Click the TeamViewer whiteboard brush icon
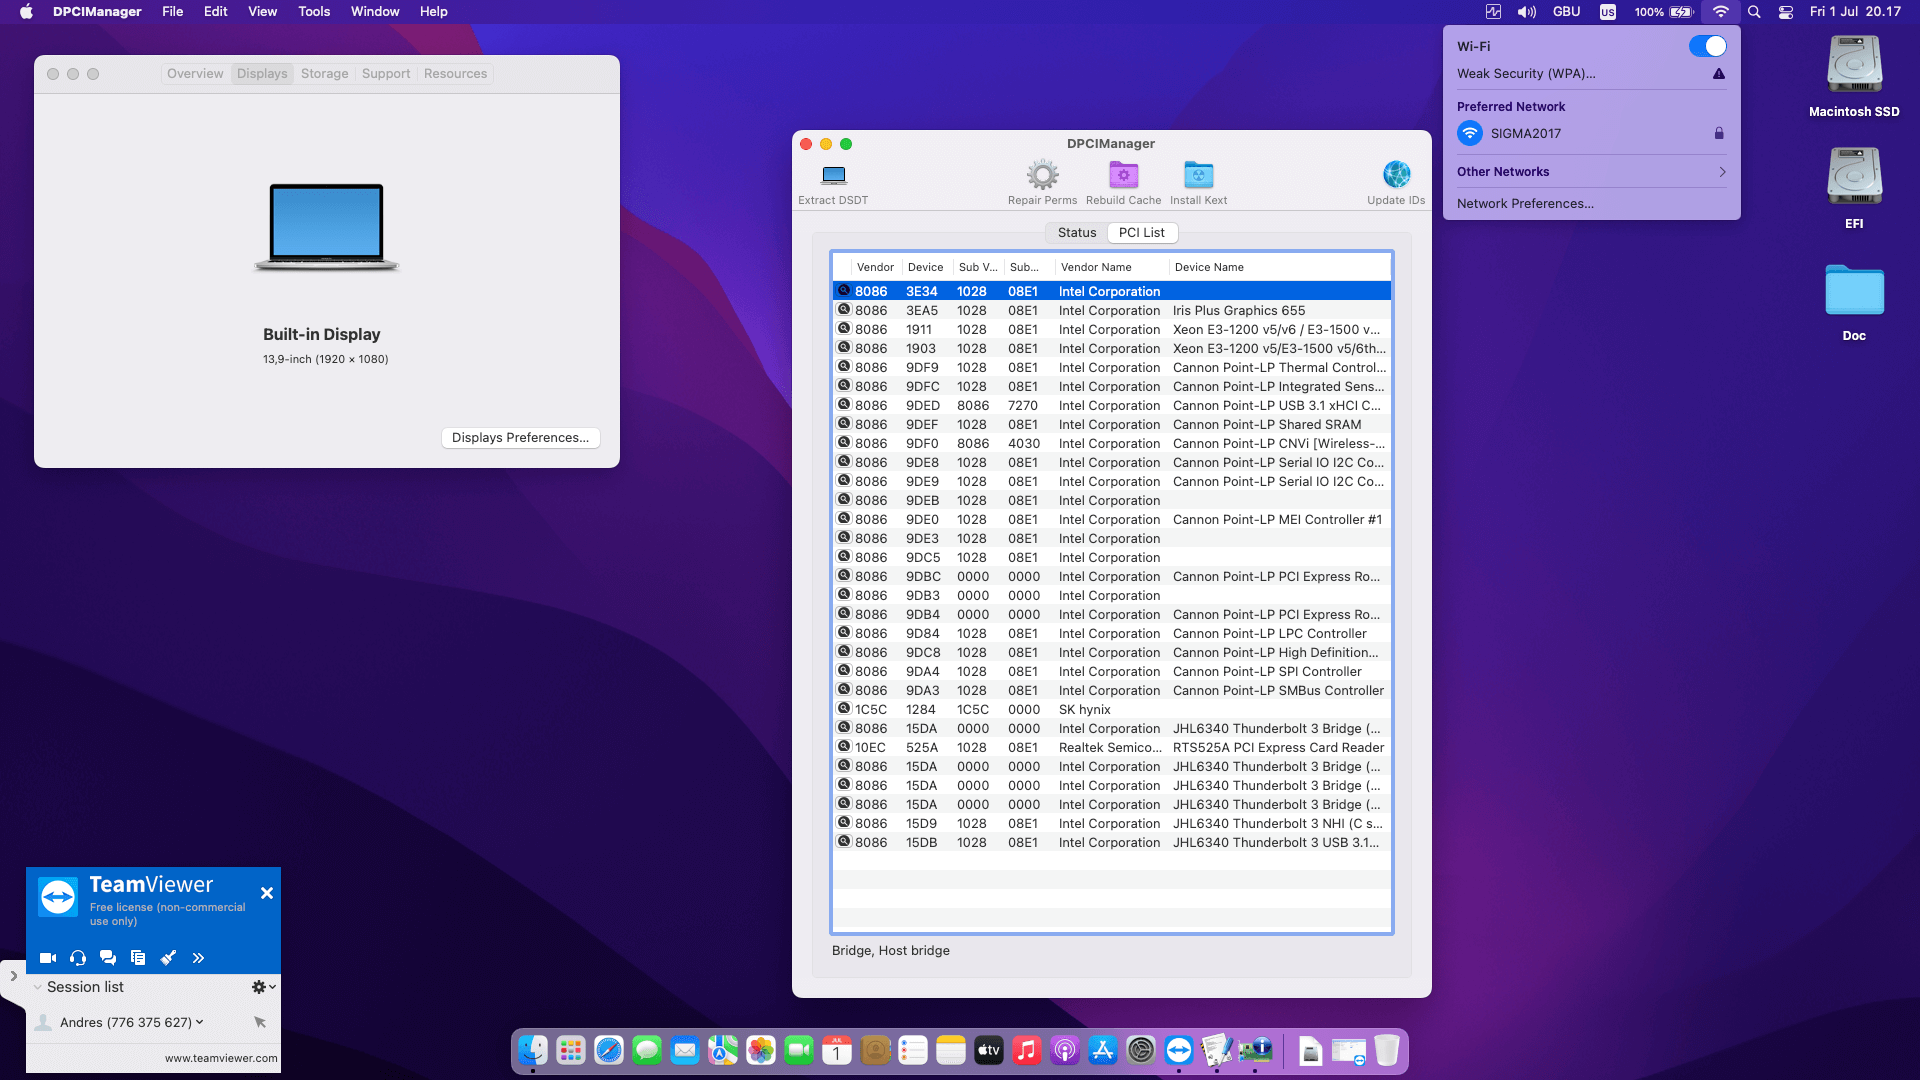 (168, 958)
